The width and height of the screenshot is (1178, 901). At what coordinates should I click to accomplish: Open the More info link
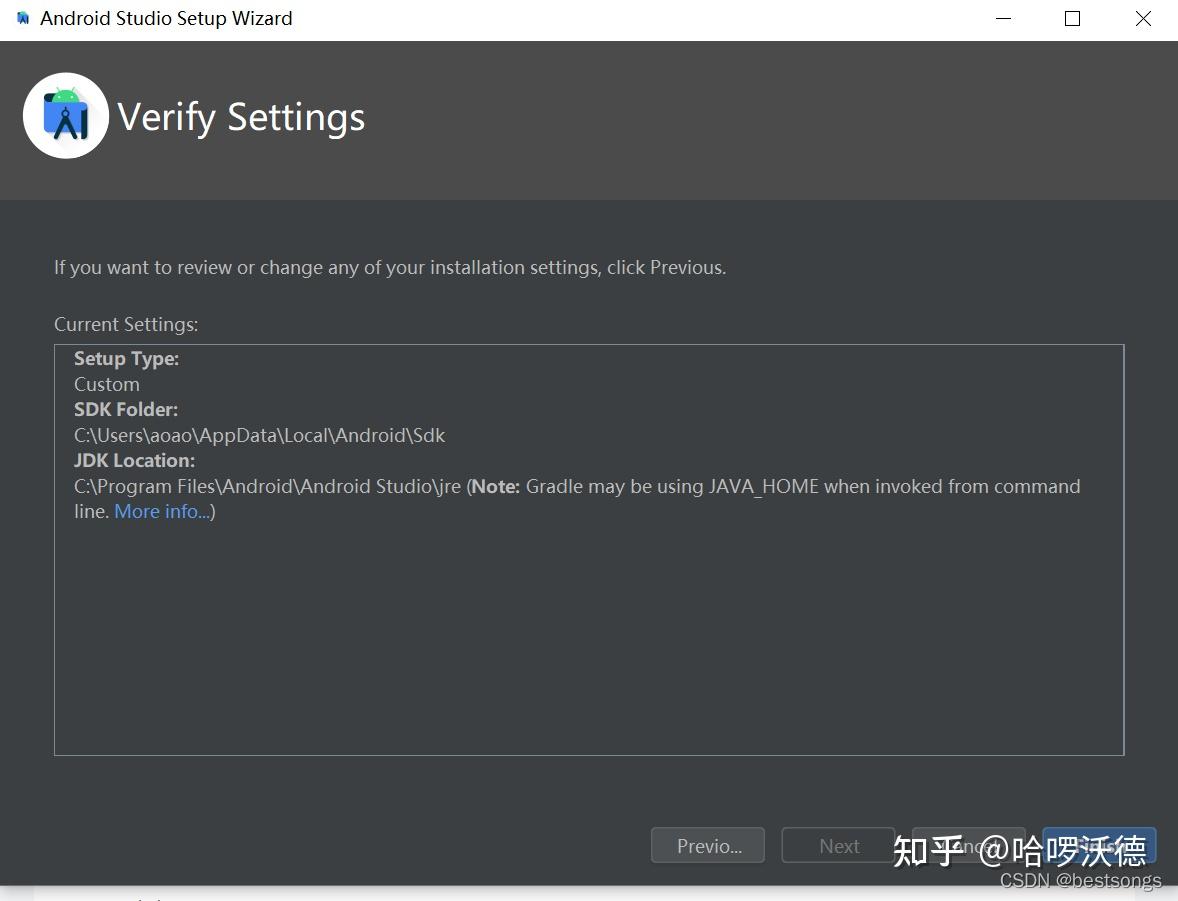pos(162,512)
